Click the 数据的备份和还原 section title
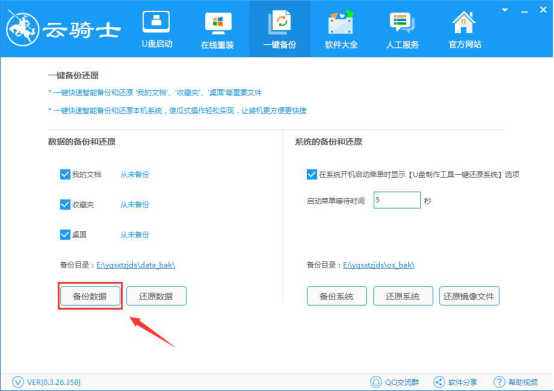 point(82,142)
